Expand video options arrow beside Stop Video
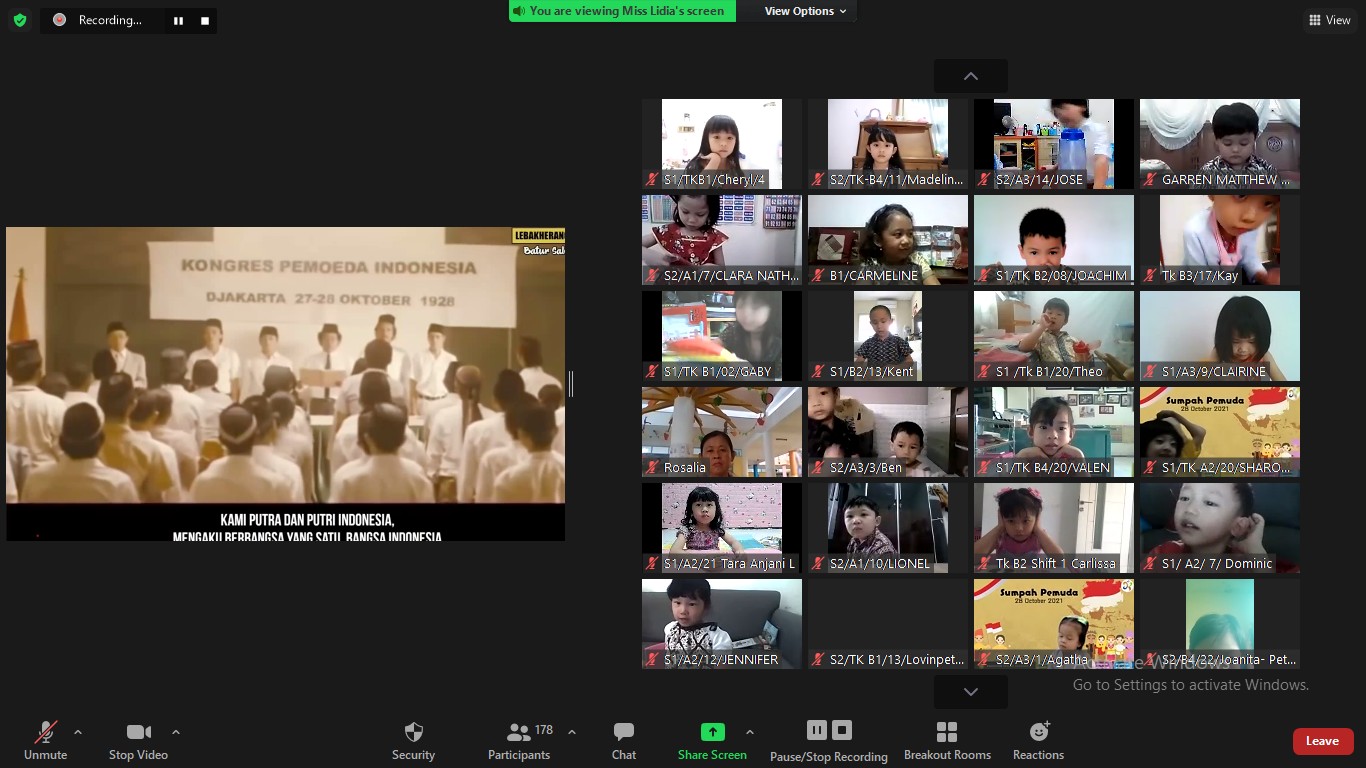 tap(176, 732)
